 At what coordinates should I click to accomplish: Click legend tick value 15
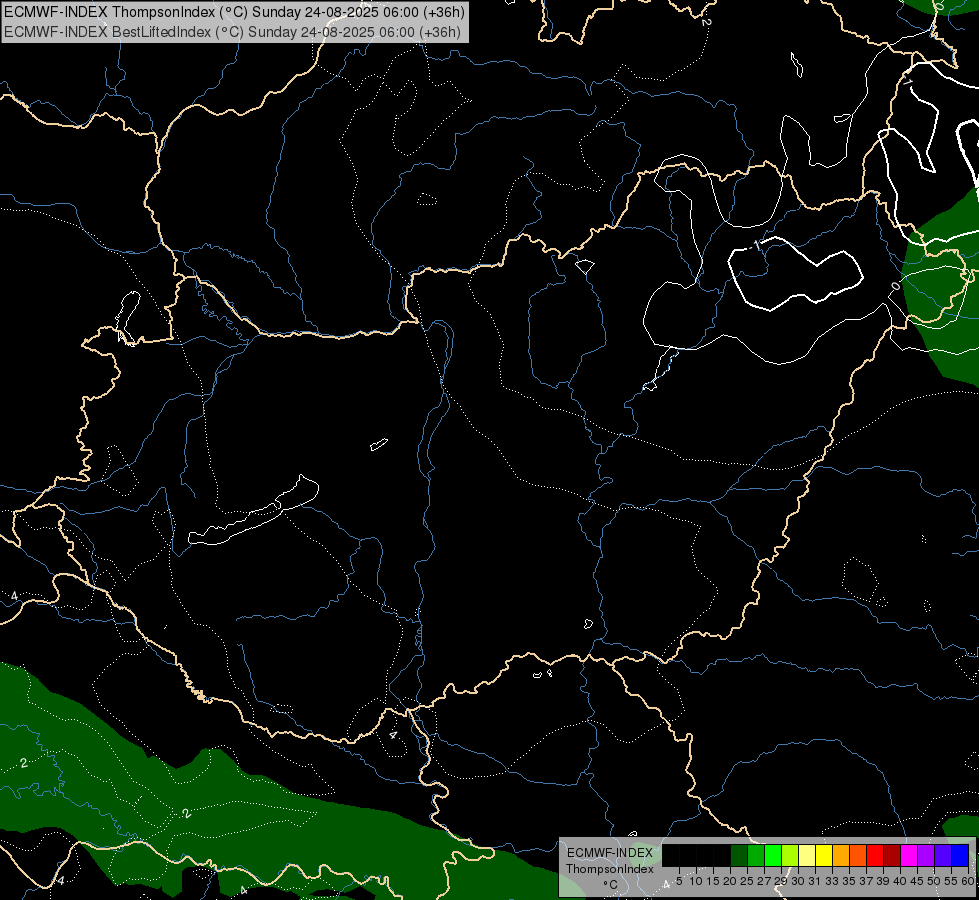click(714, 881)
